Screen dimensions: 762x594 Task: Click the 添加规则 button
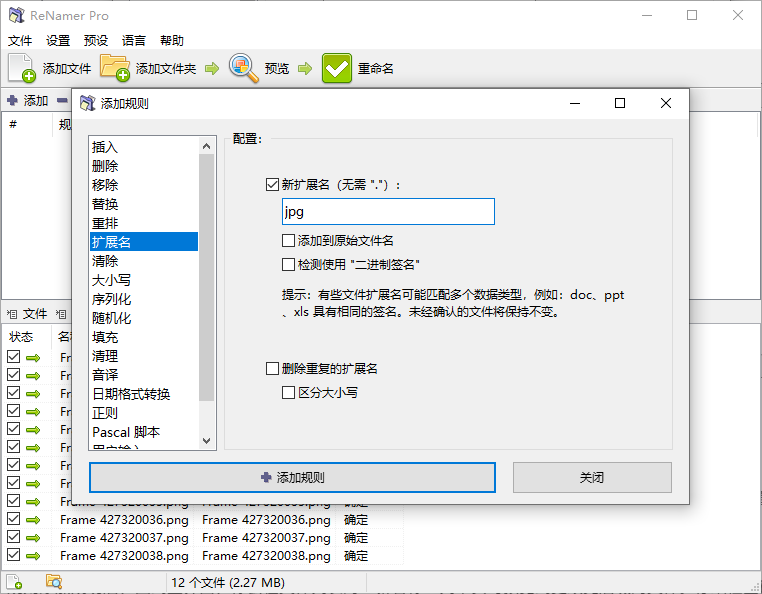(293, 477)
